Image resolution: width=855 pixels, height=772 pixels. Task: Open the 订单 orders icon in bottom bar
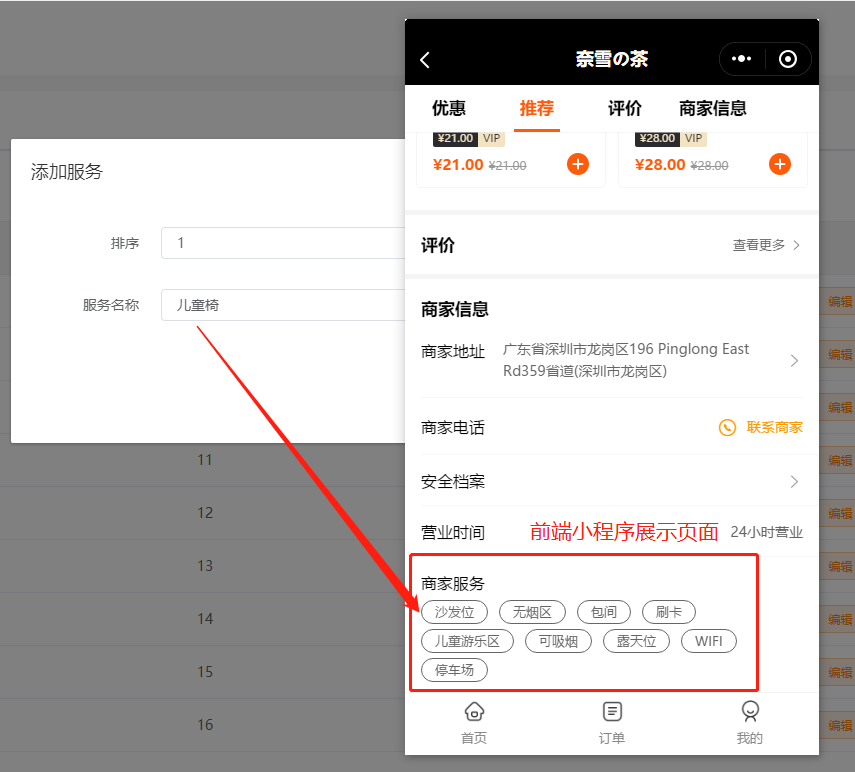pos(612,711)
